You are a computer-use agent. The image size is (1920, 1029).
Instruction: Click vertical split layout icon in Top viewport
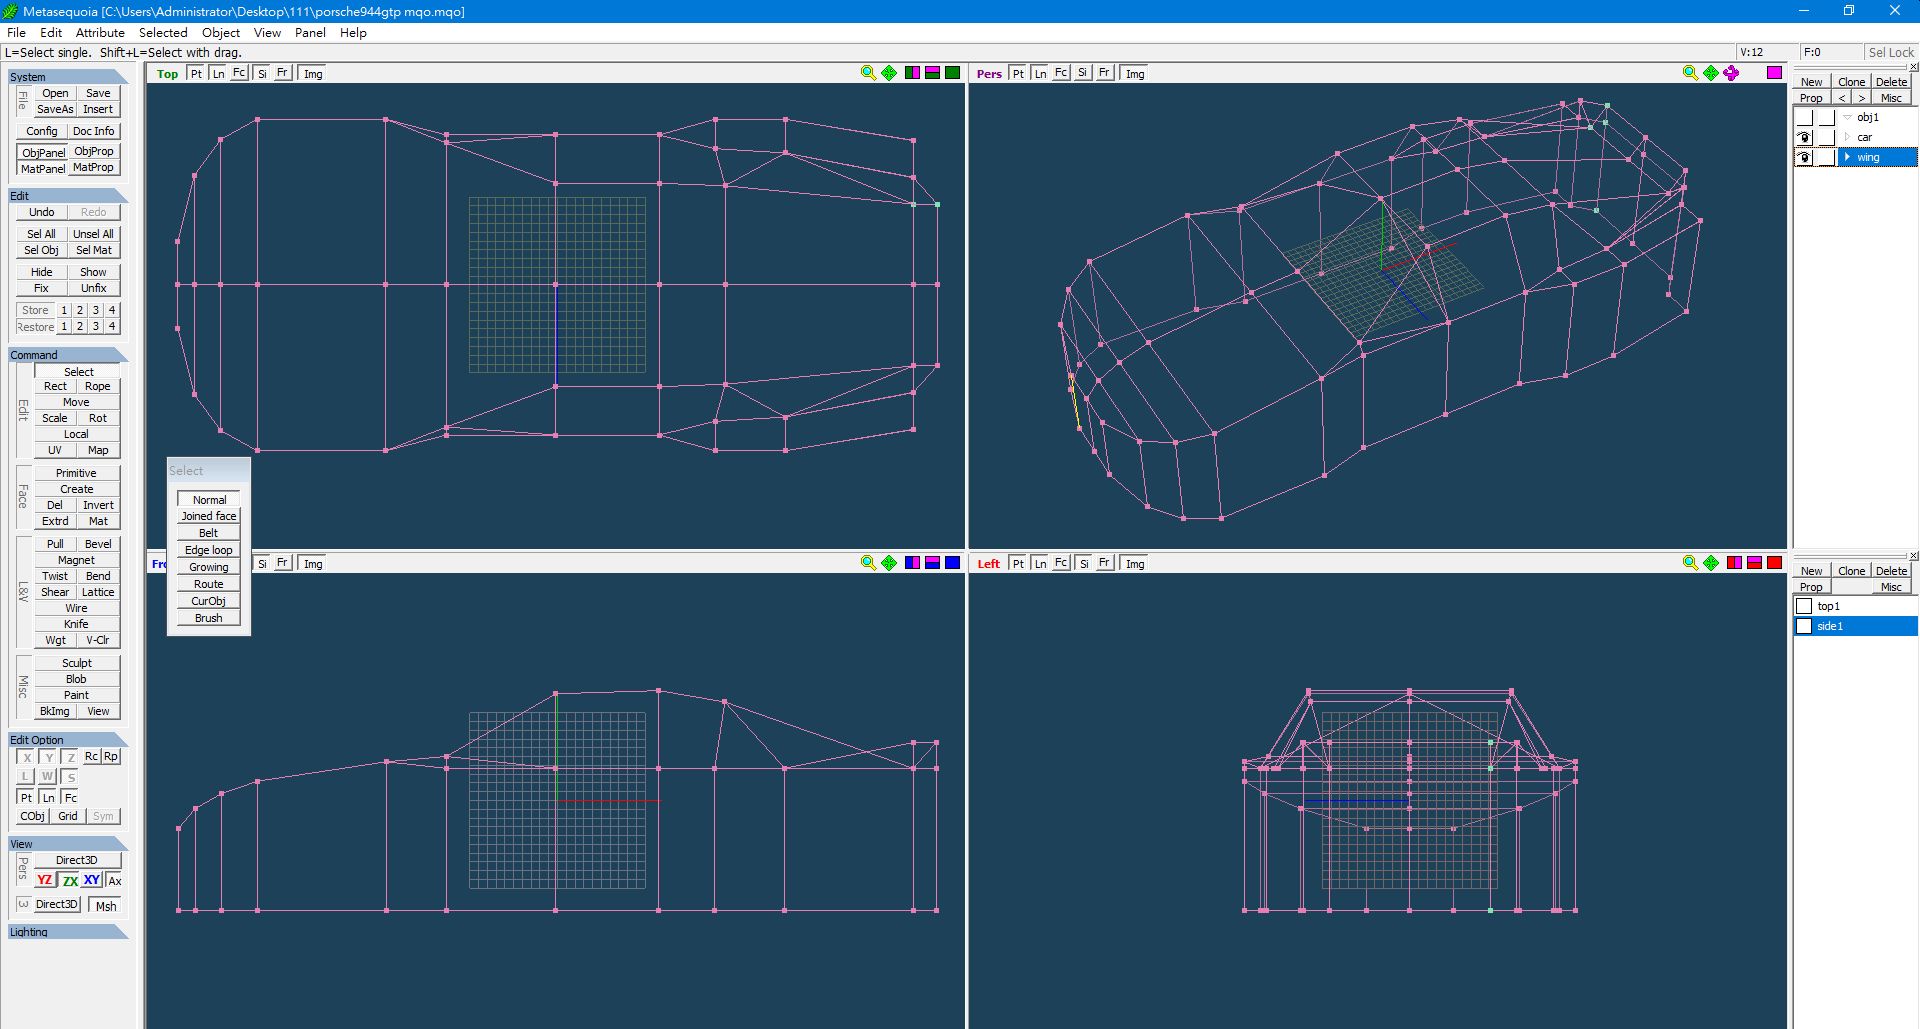(x=912, y=73)
